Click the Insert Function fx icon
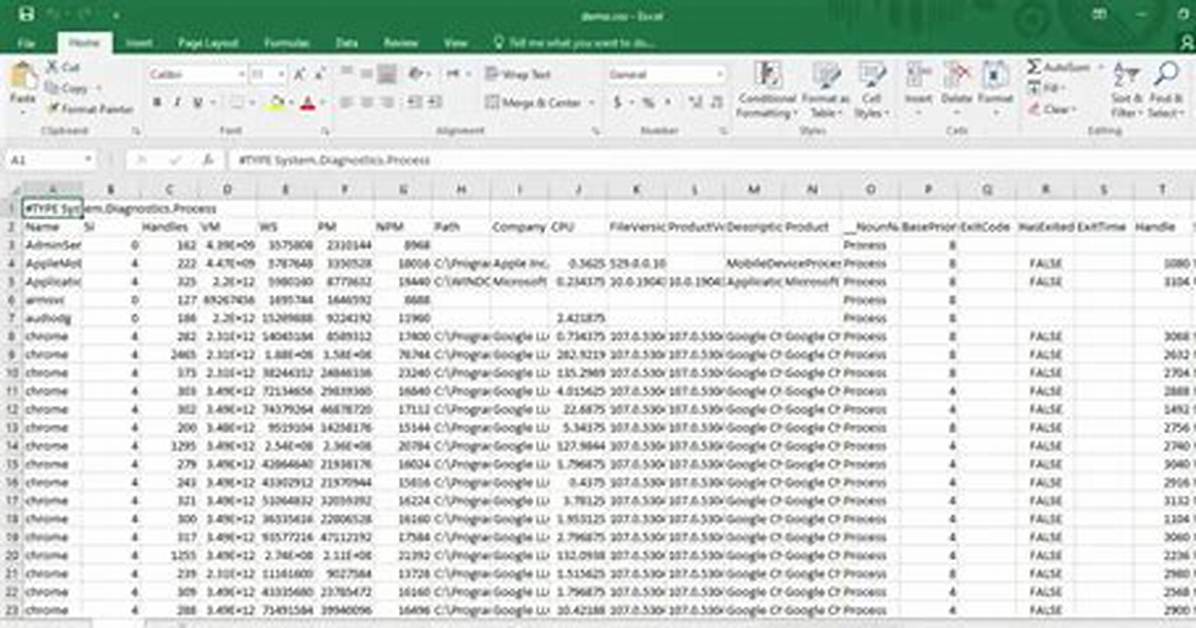 coord(207,160)
